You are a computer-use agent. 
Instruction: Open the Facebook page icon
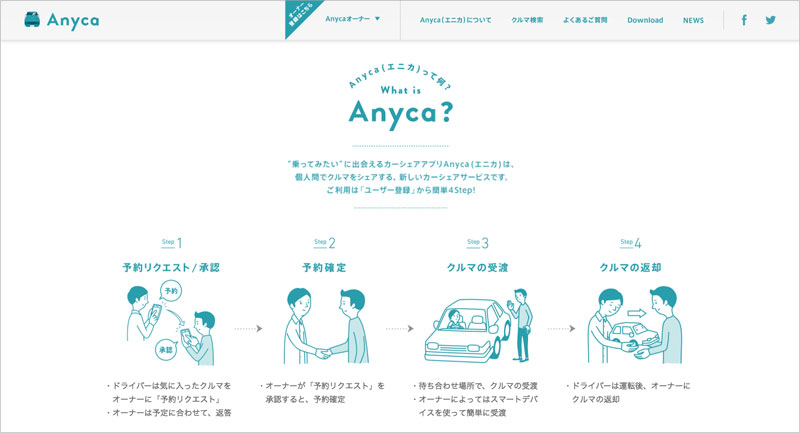pos(744,20)
